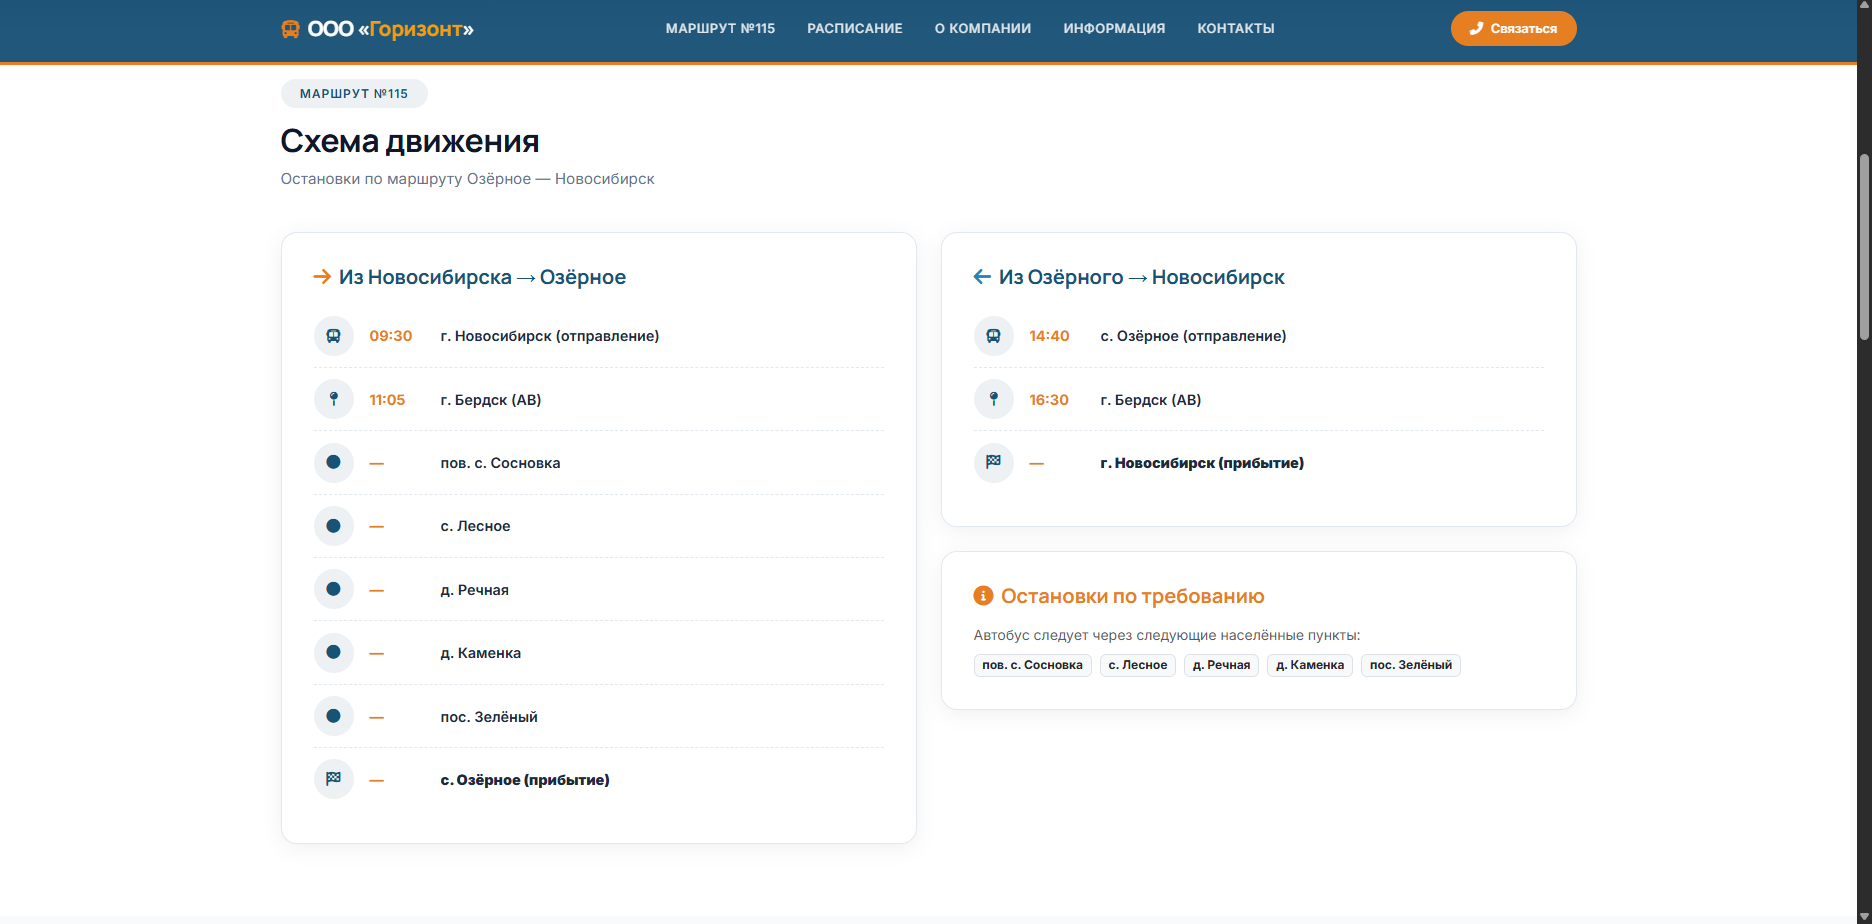
Task: Click the orange right-arrow icon before Из Новосибирска
Action: coord(322,277)
